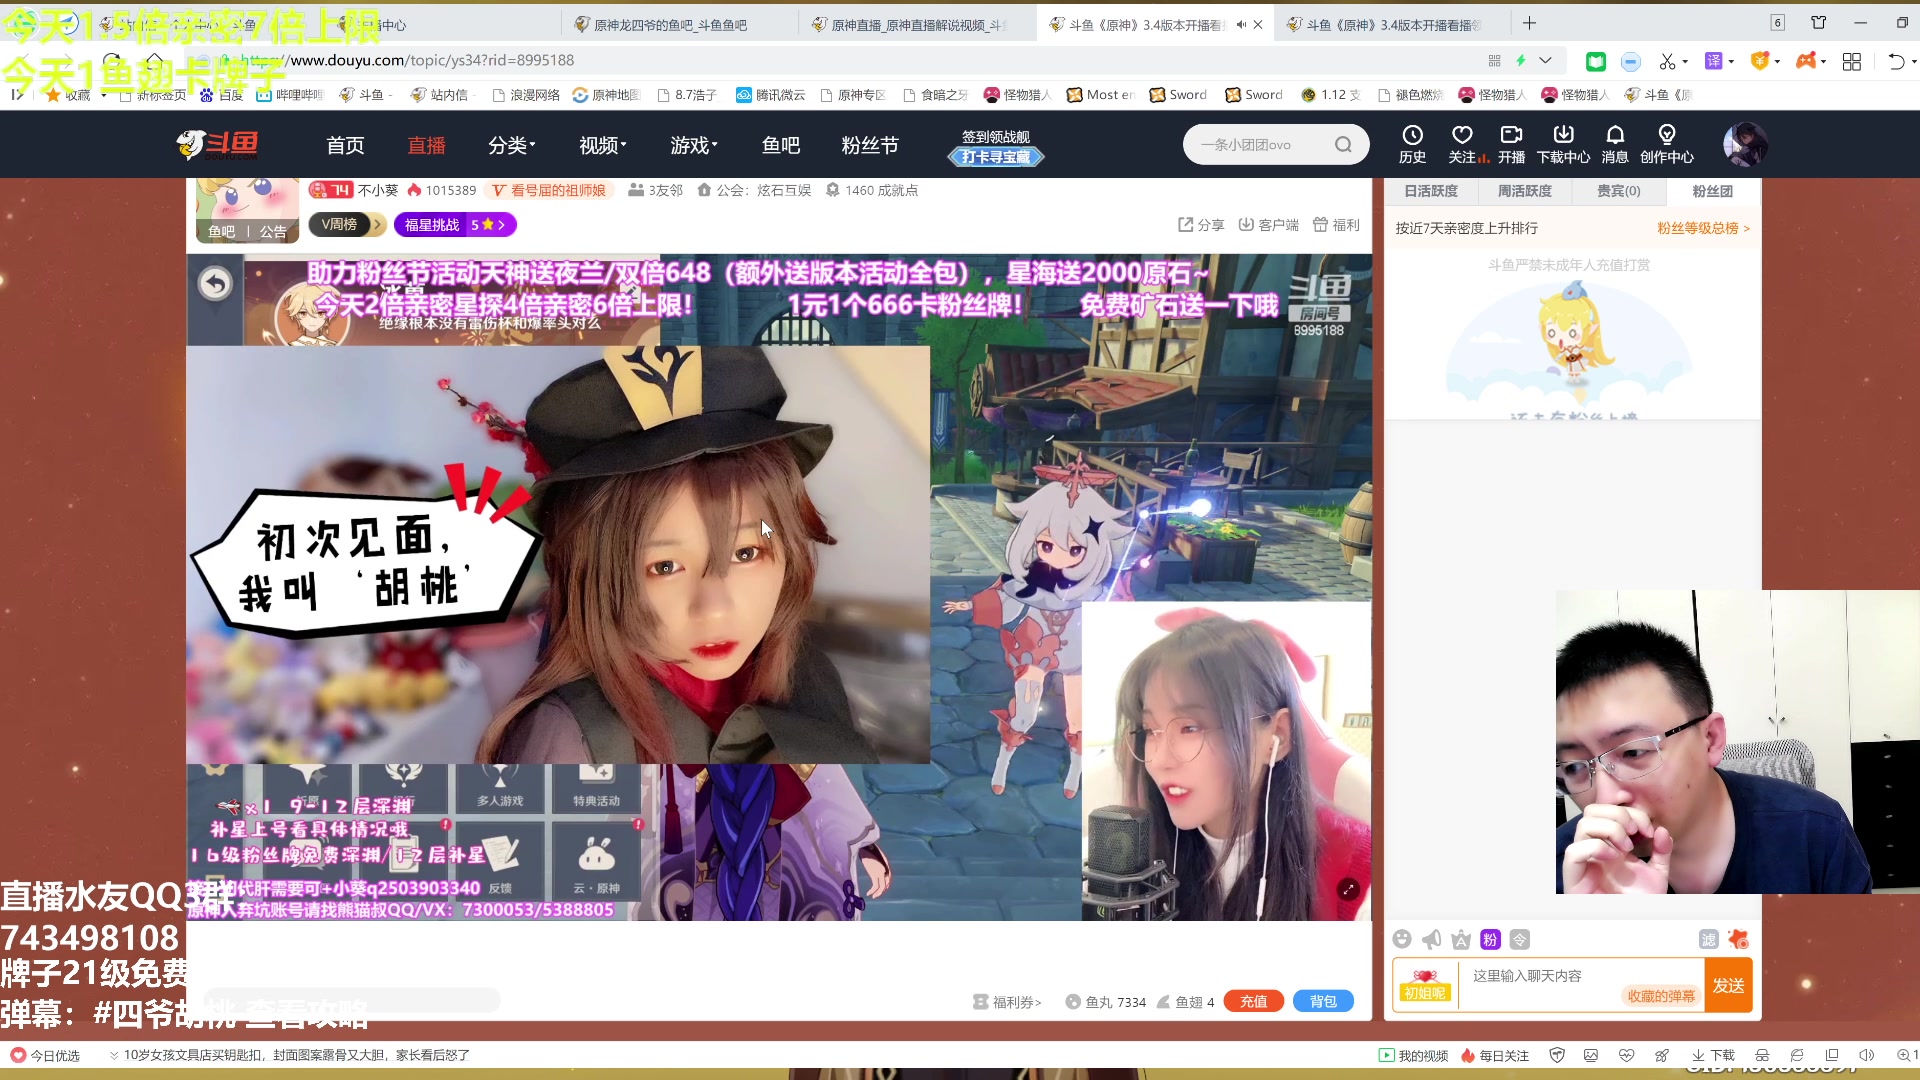Click the 分享 share link
Viewport: 1920px width, 1080px height.
[1201, 225]
